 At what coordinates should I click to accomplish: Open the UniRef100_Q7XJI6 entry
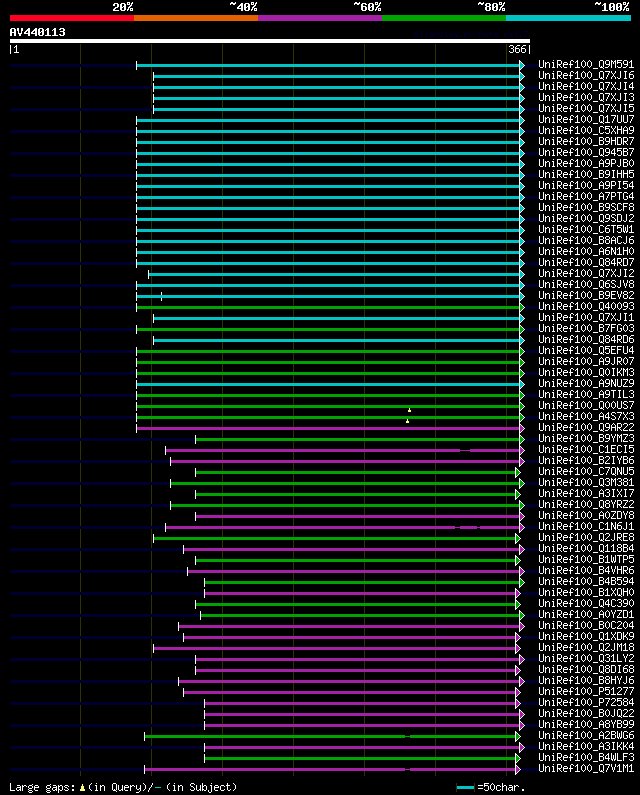pyautogui.click(x=586, y=76)
